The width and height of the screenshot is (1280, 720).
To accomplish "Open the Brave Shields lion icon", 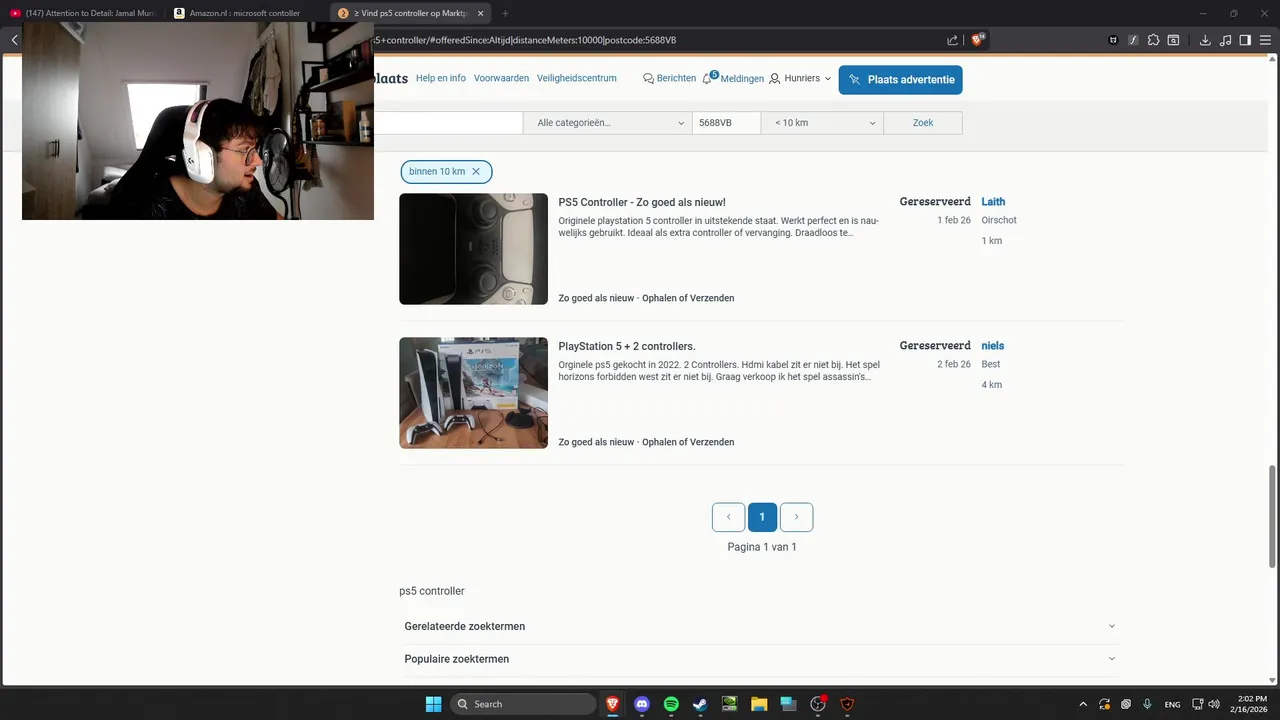I will 978,40.
